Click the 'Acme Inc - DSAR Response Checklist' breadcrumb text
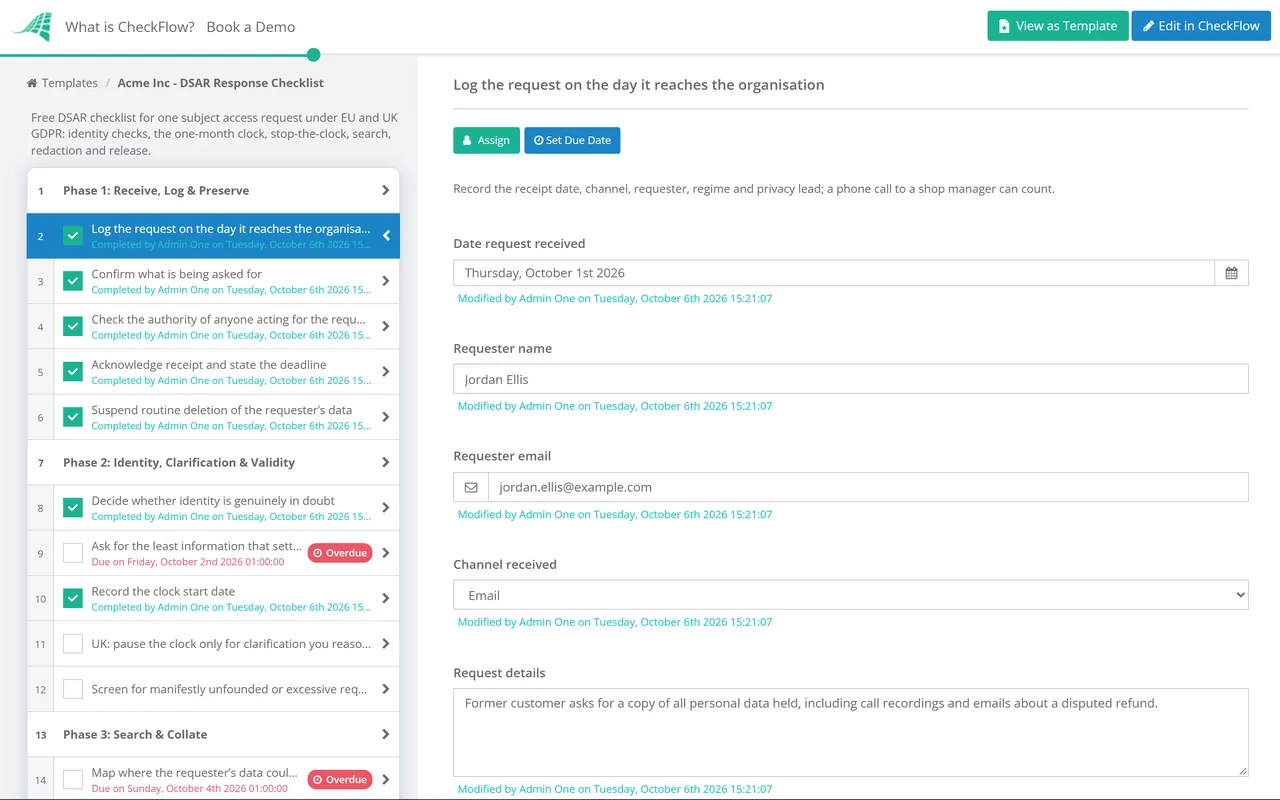 point(221,83)
